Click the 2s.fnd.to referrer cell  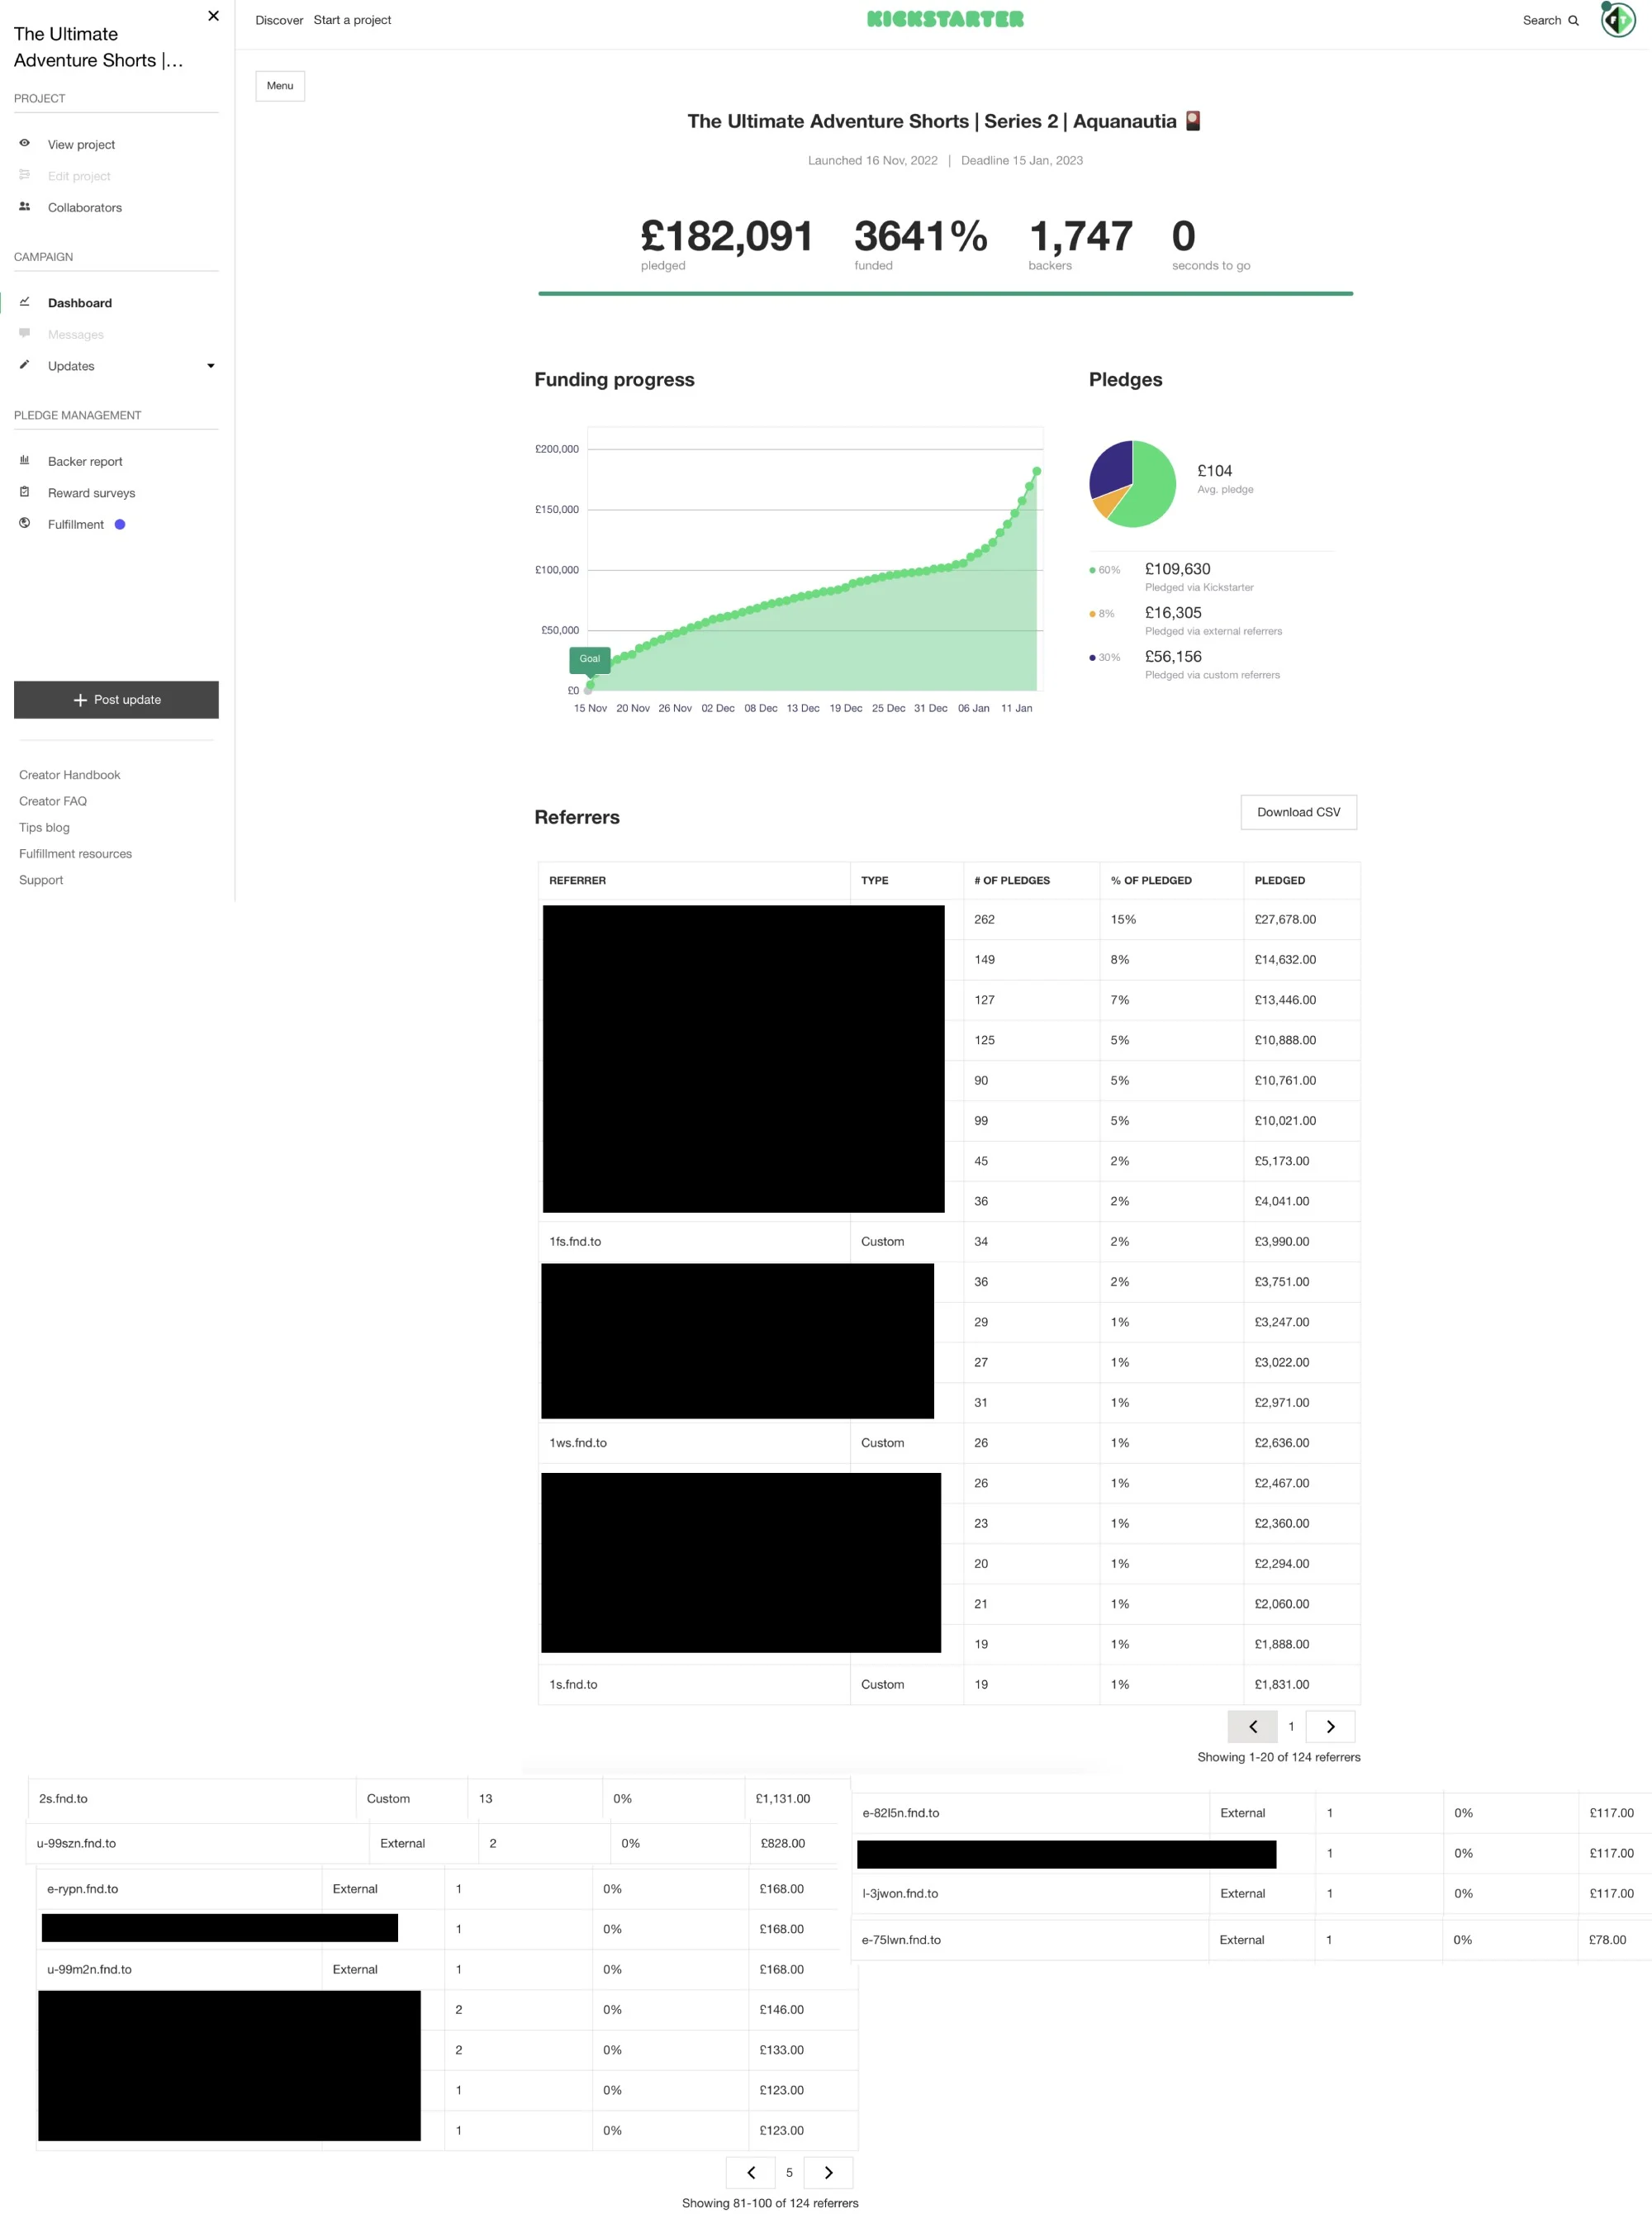click(192, 1798)
